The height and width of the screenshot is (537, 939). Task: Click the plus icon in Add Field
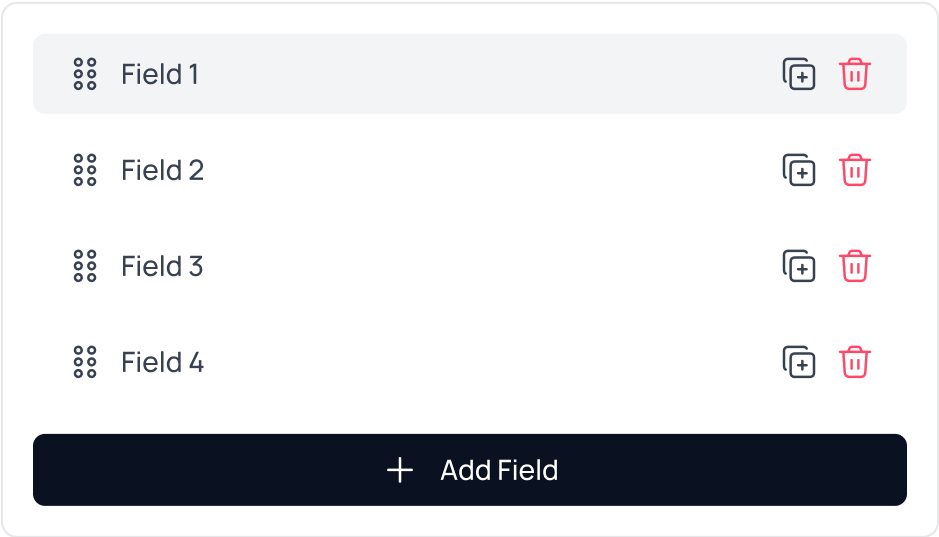(400, 470)
